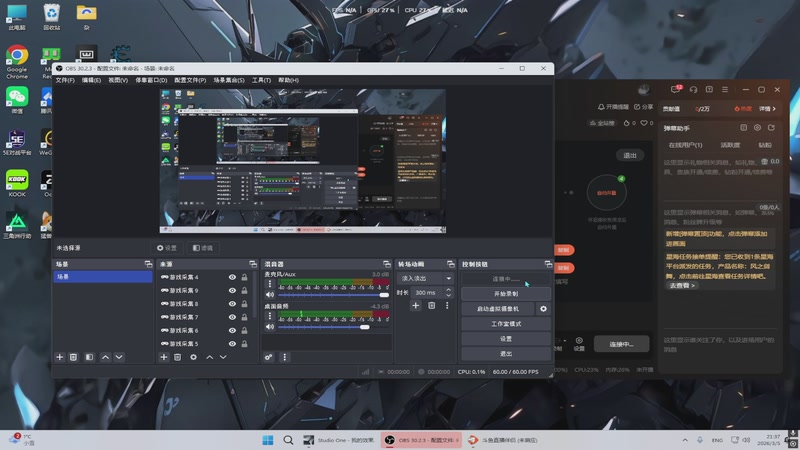Toggle lock on 游戏采集 8

pos(244,304)
